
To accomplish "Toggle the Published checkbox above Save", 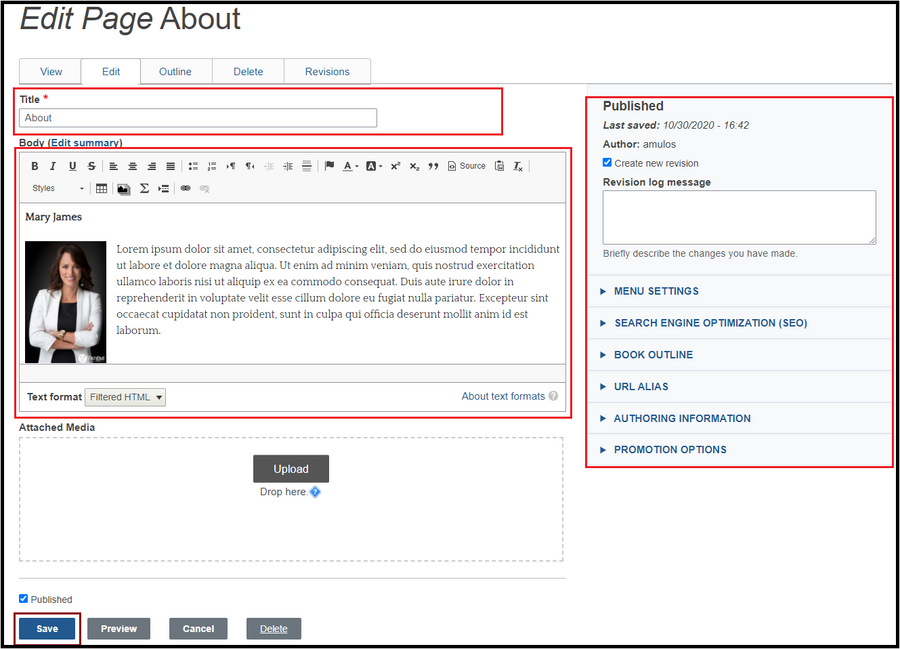I will tap(24, 599).
